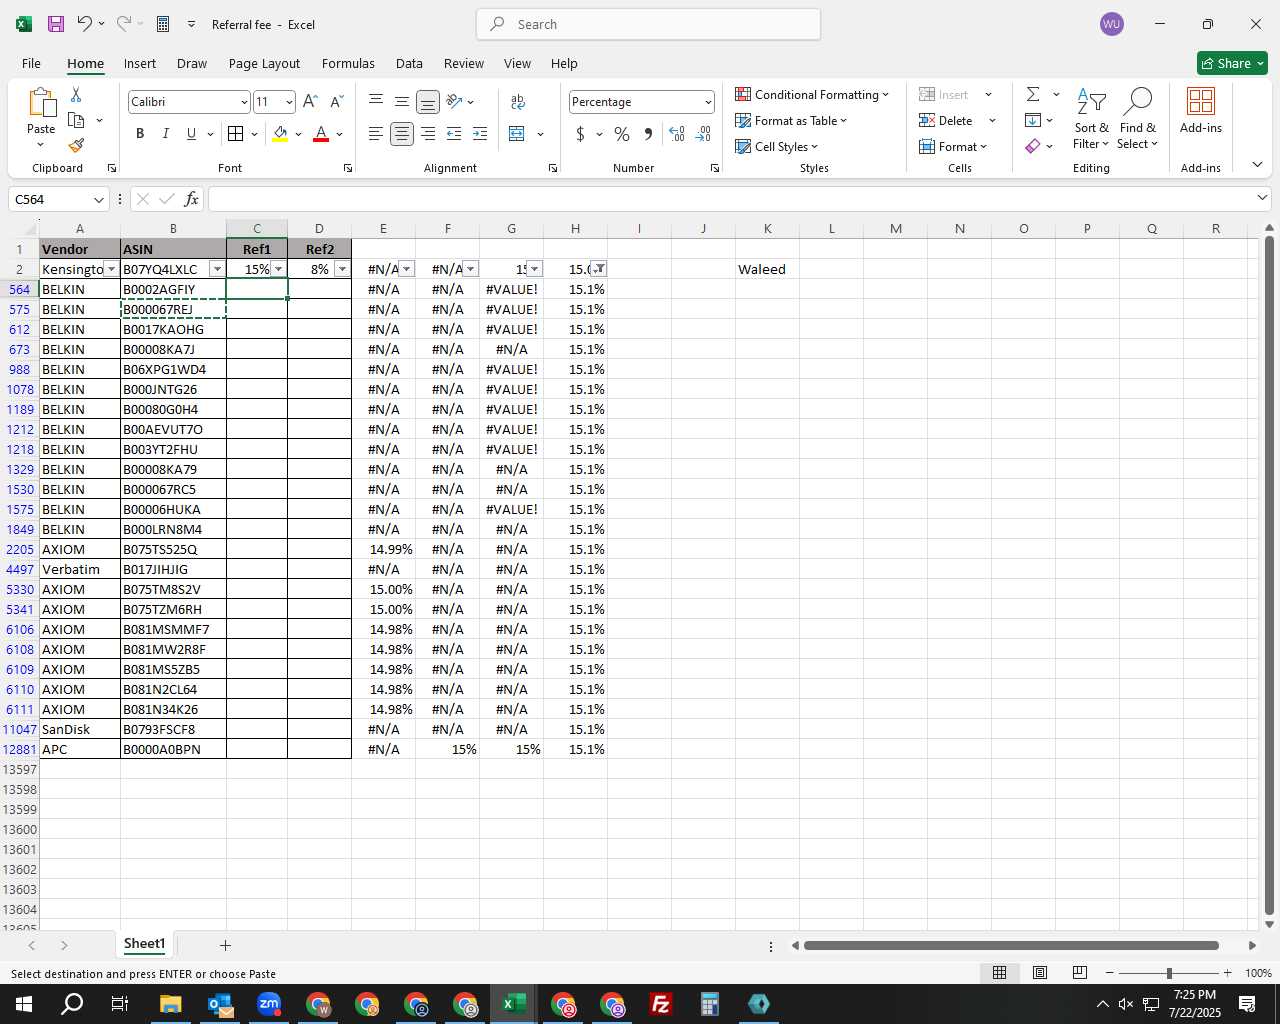The height and width of the screenshot is (1024, 1280).
Task: Select the Sheet1 tab
Action: click(x=144, y=944)
